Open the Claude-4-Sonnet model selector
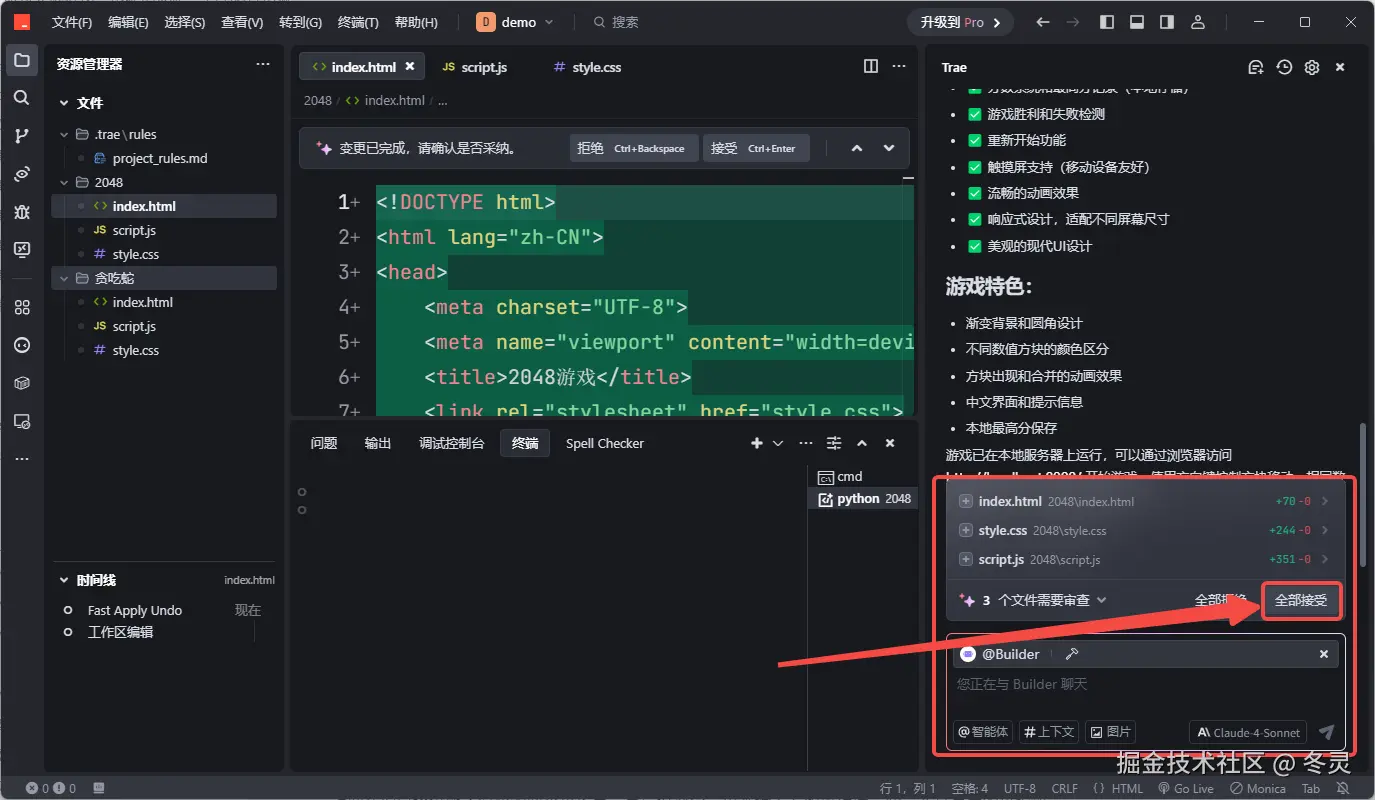1375x800 pixels. 1248,732
